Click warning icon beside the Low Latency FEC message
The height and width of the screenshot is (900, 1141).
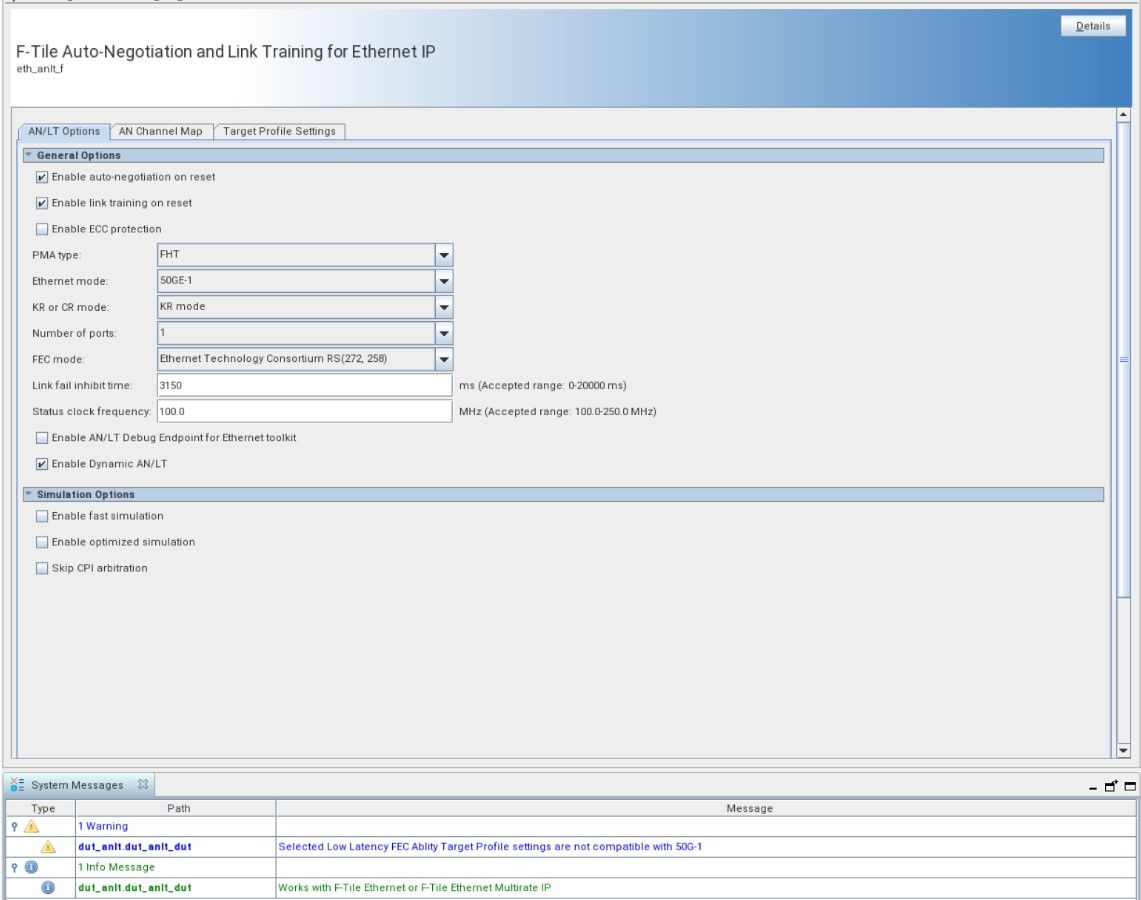coord(48,846)
